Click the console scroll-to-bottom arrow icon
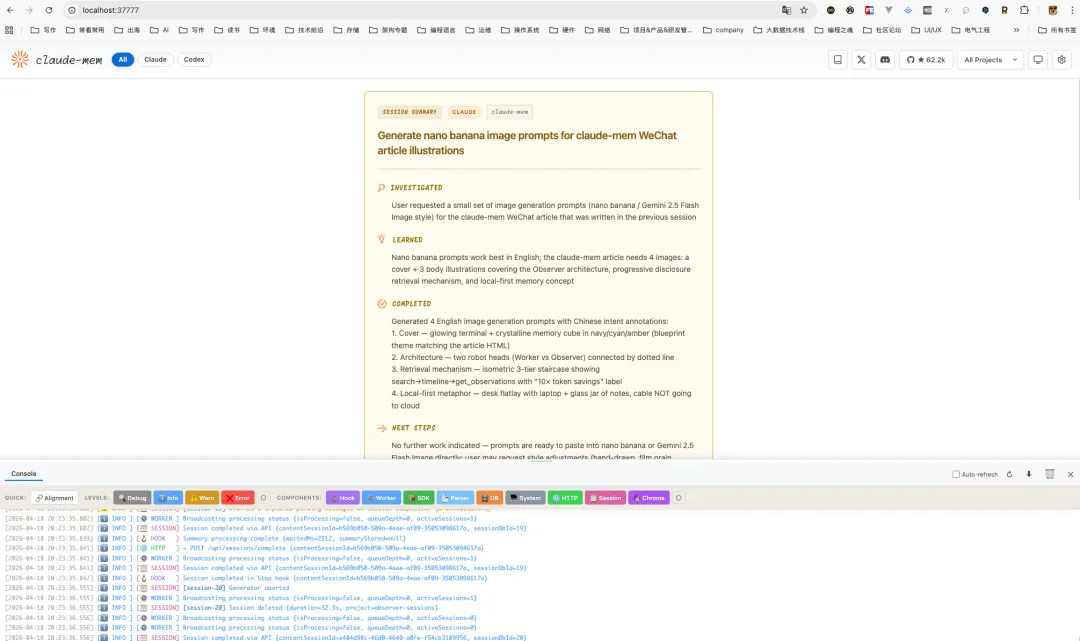 (x=1029, y=474)
